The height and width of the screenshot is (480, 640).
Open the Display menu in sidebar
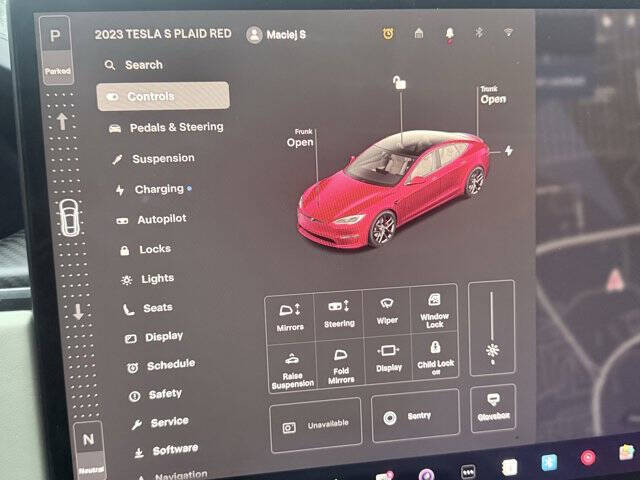click(154, 337)
